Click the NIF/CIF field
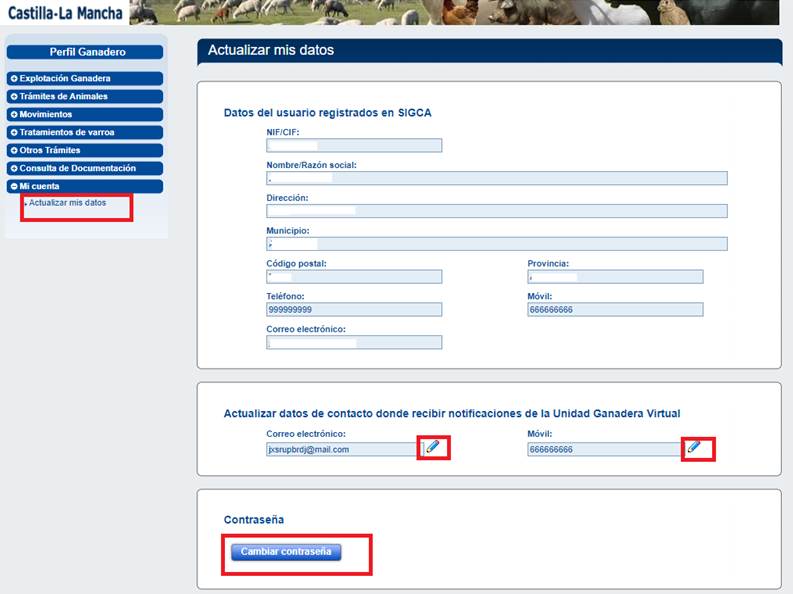 [354, 146]
